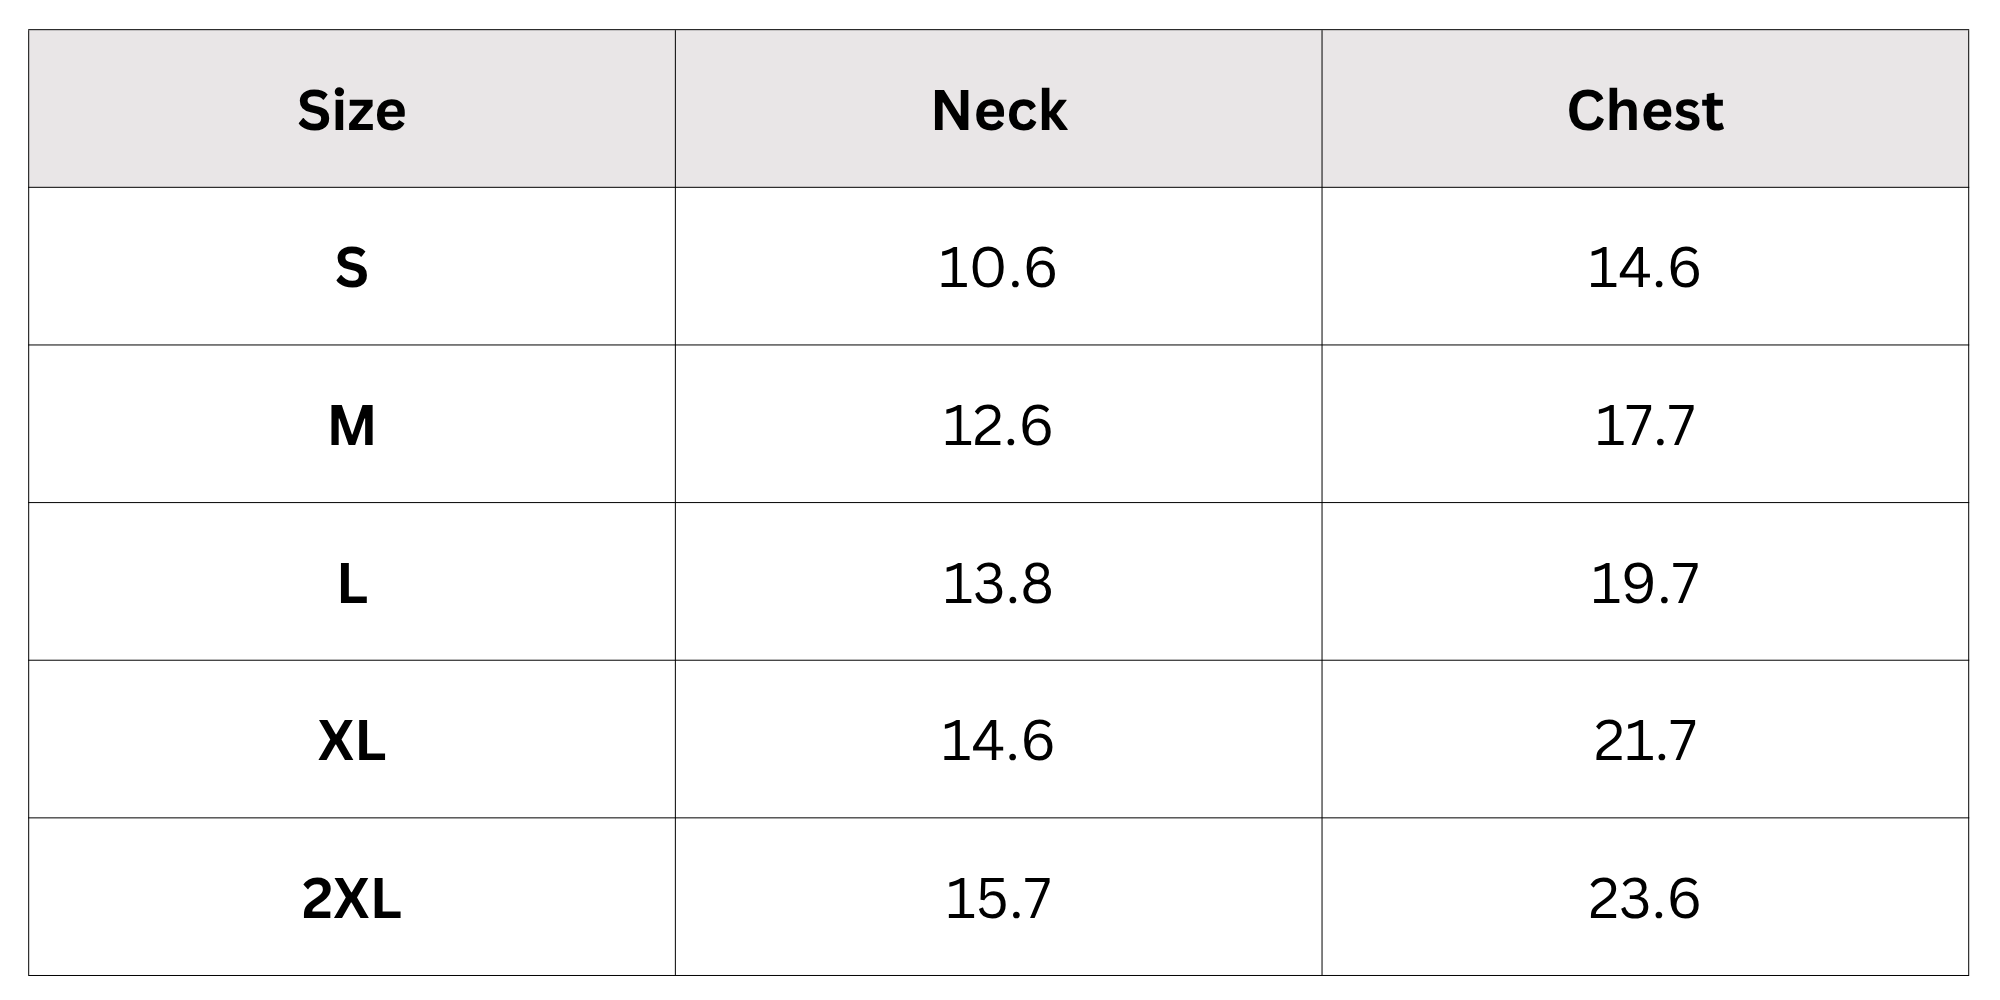Pick the largest chest measurement in the table
The height and width of the screenshot is (1000, 2000).
(x=1644, y=898)
